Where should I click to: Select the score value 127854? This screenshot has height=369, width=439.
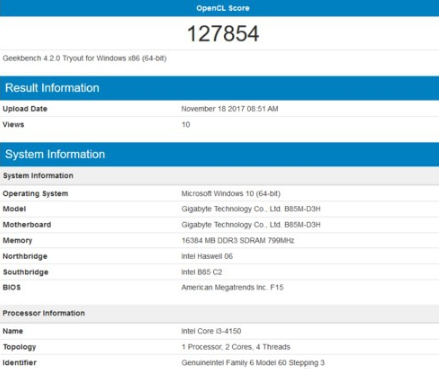pos(223,34)
